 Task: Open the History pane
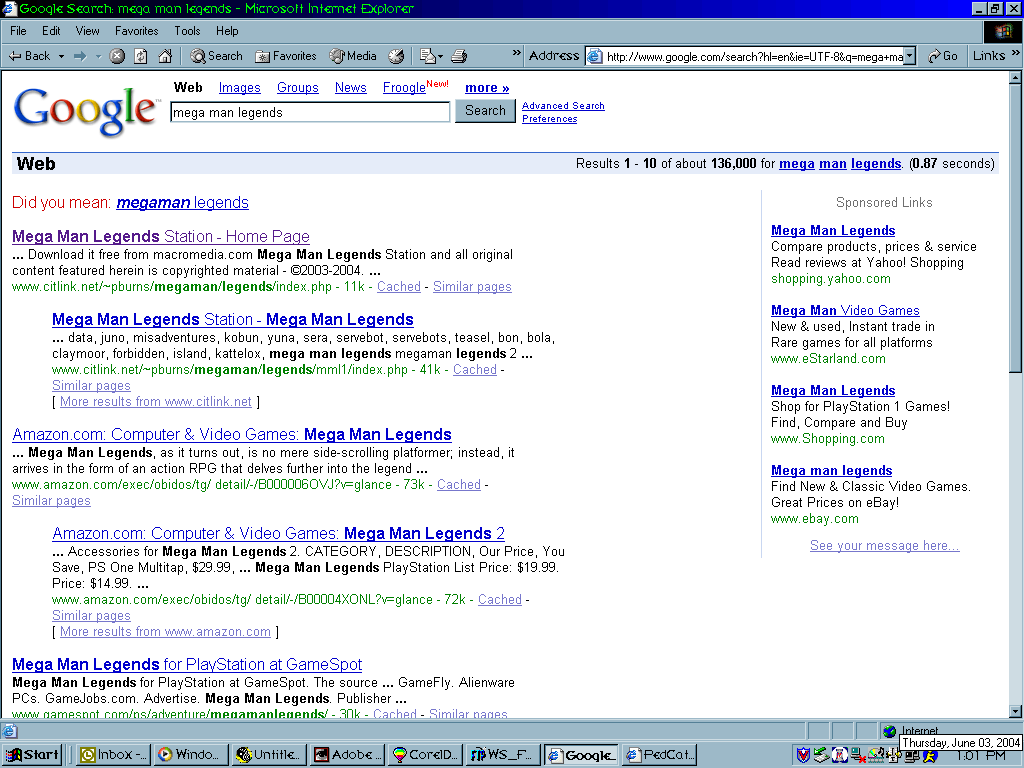pyautogui.click(x=396, y=56)
